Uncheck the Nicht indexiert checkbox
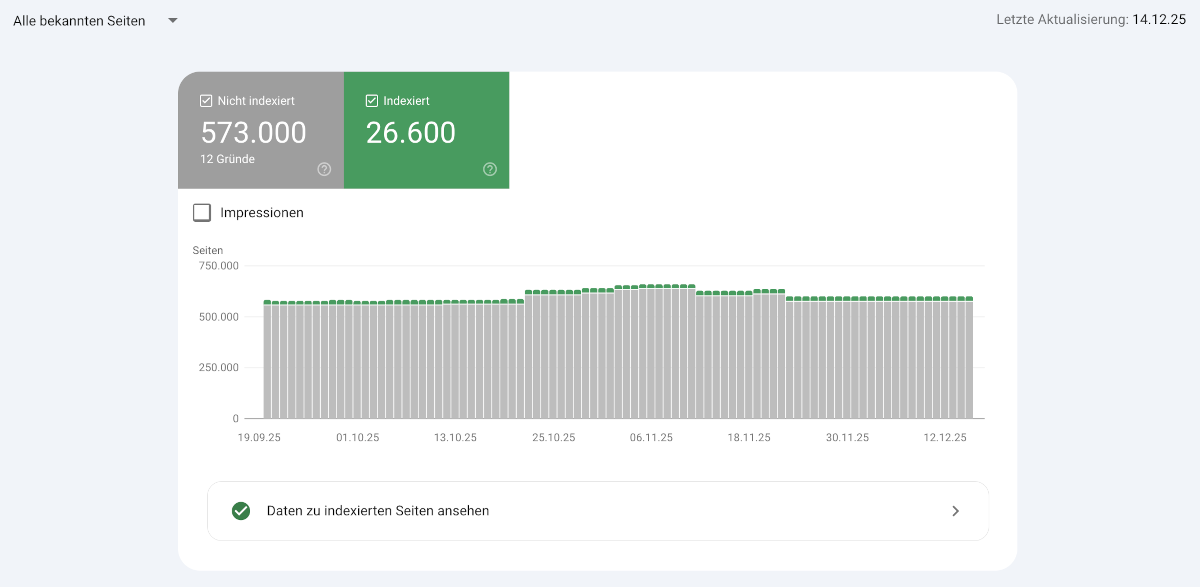The width and height of the screenshot is (1200, 587). point(207,101)
